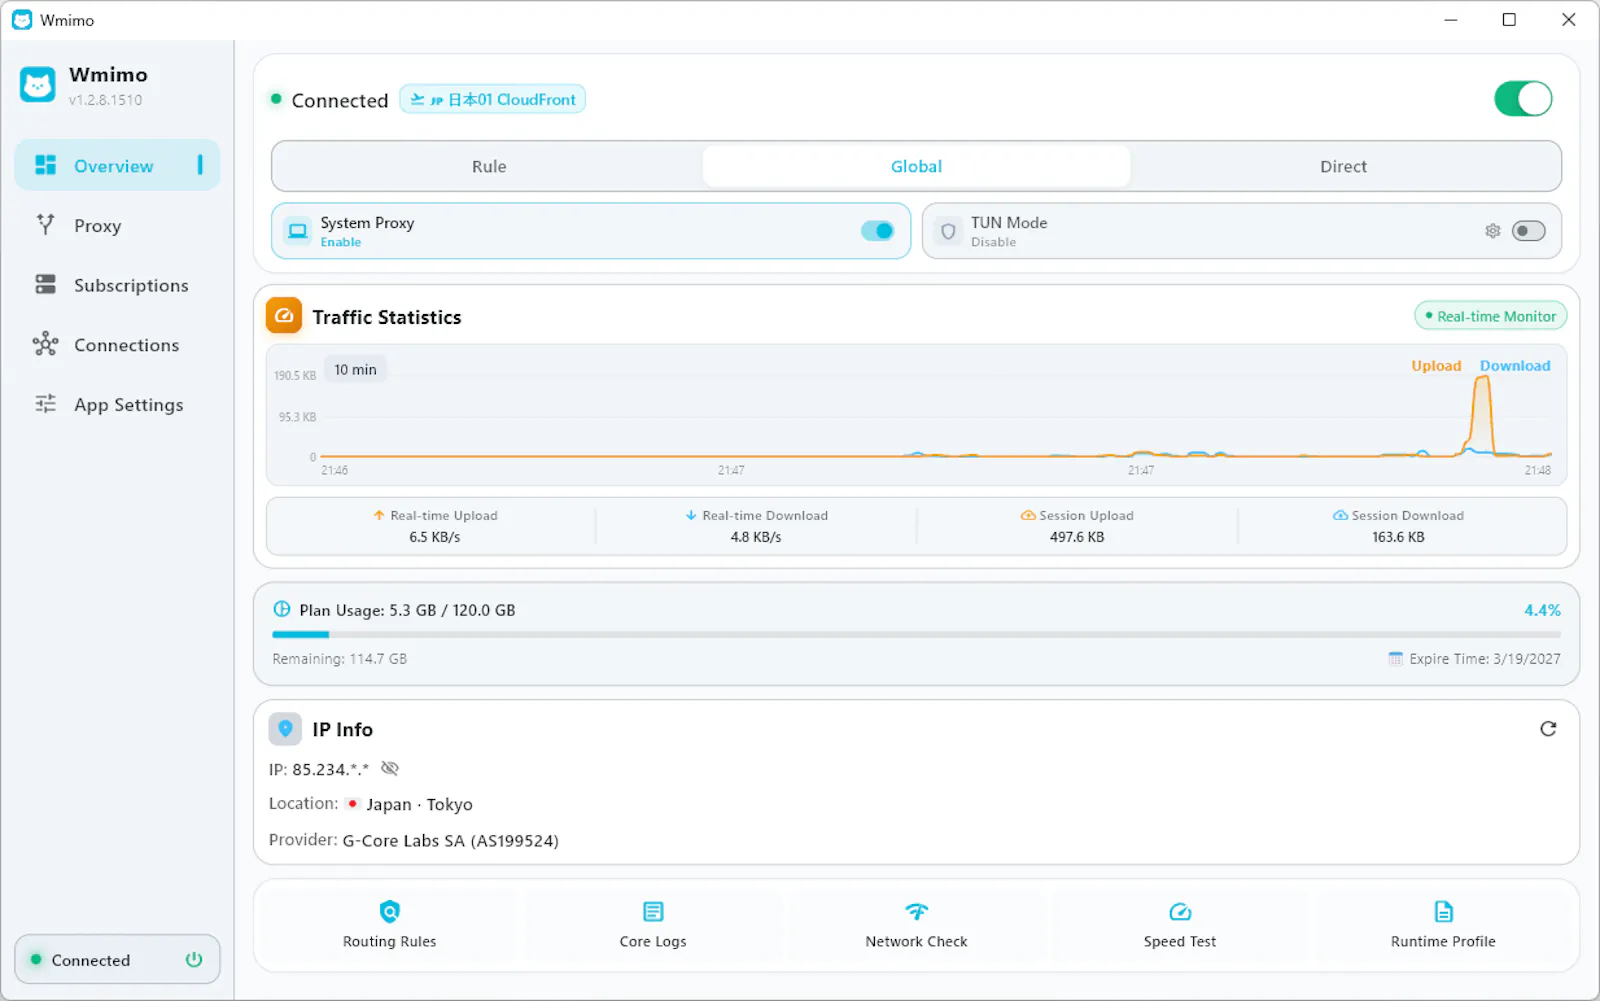1600x1001 pixels.
Task: Refresh the IP Info panel
Action: [x=1548, y=729]
